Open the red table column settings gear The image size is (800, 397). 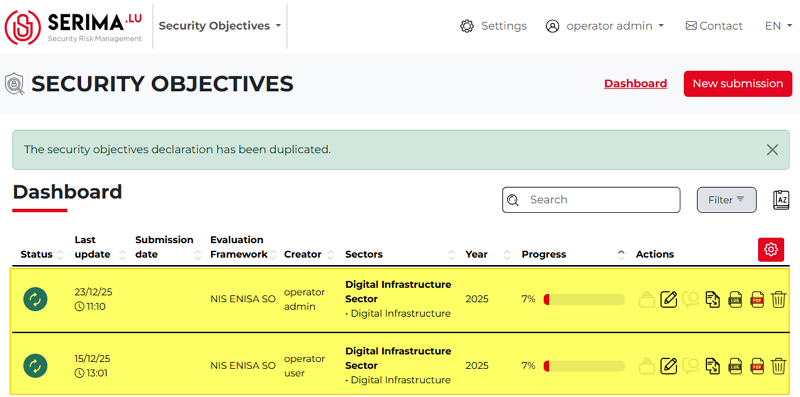tap(771, 250)
